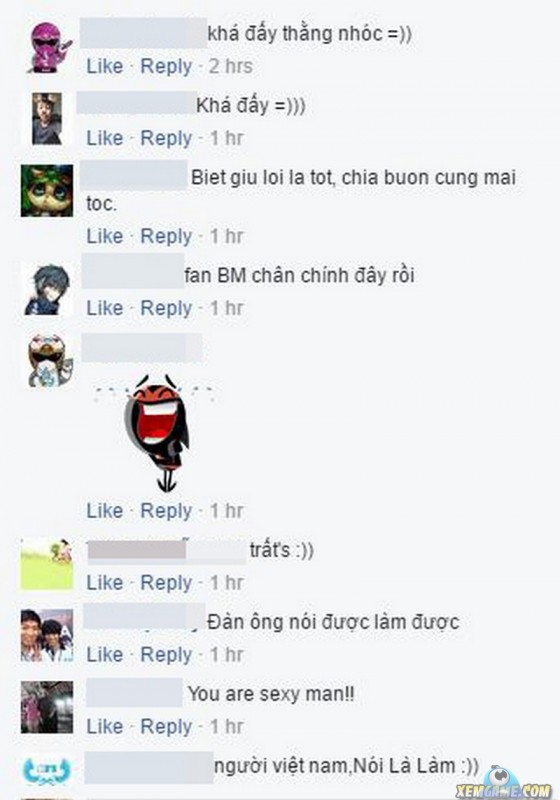560x800 pixels.
Task: Open avatar beside "You are sexy man!!"
Action: pos(47,707)
